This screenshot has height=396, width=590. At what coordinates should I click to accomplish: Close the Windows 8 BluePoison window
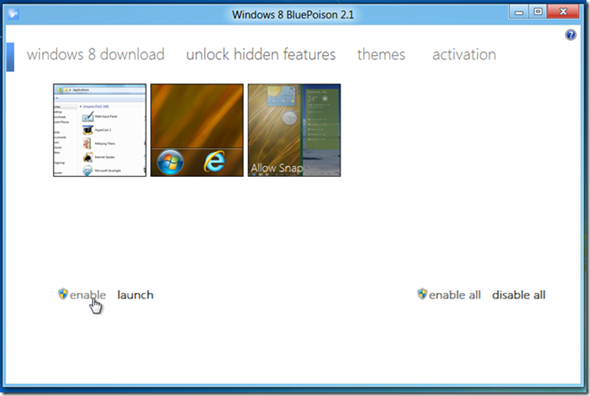coord(563,12)
